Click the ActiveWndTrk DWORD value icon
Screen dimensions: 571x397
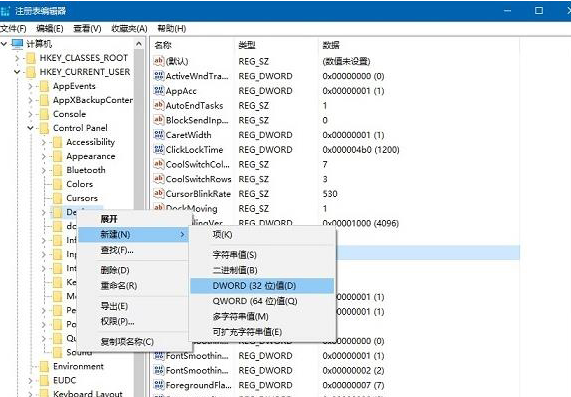(x=158, y=76)
